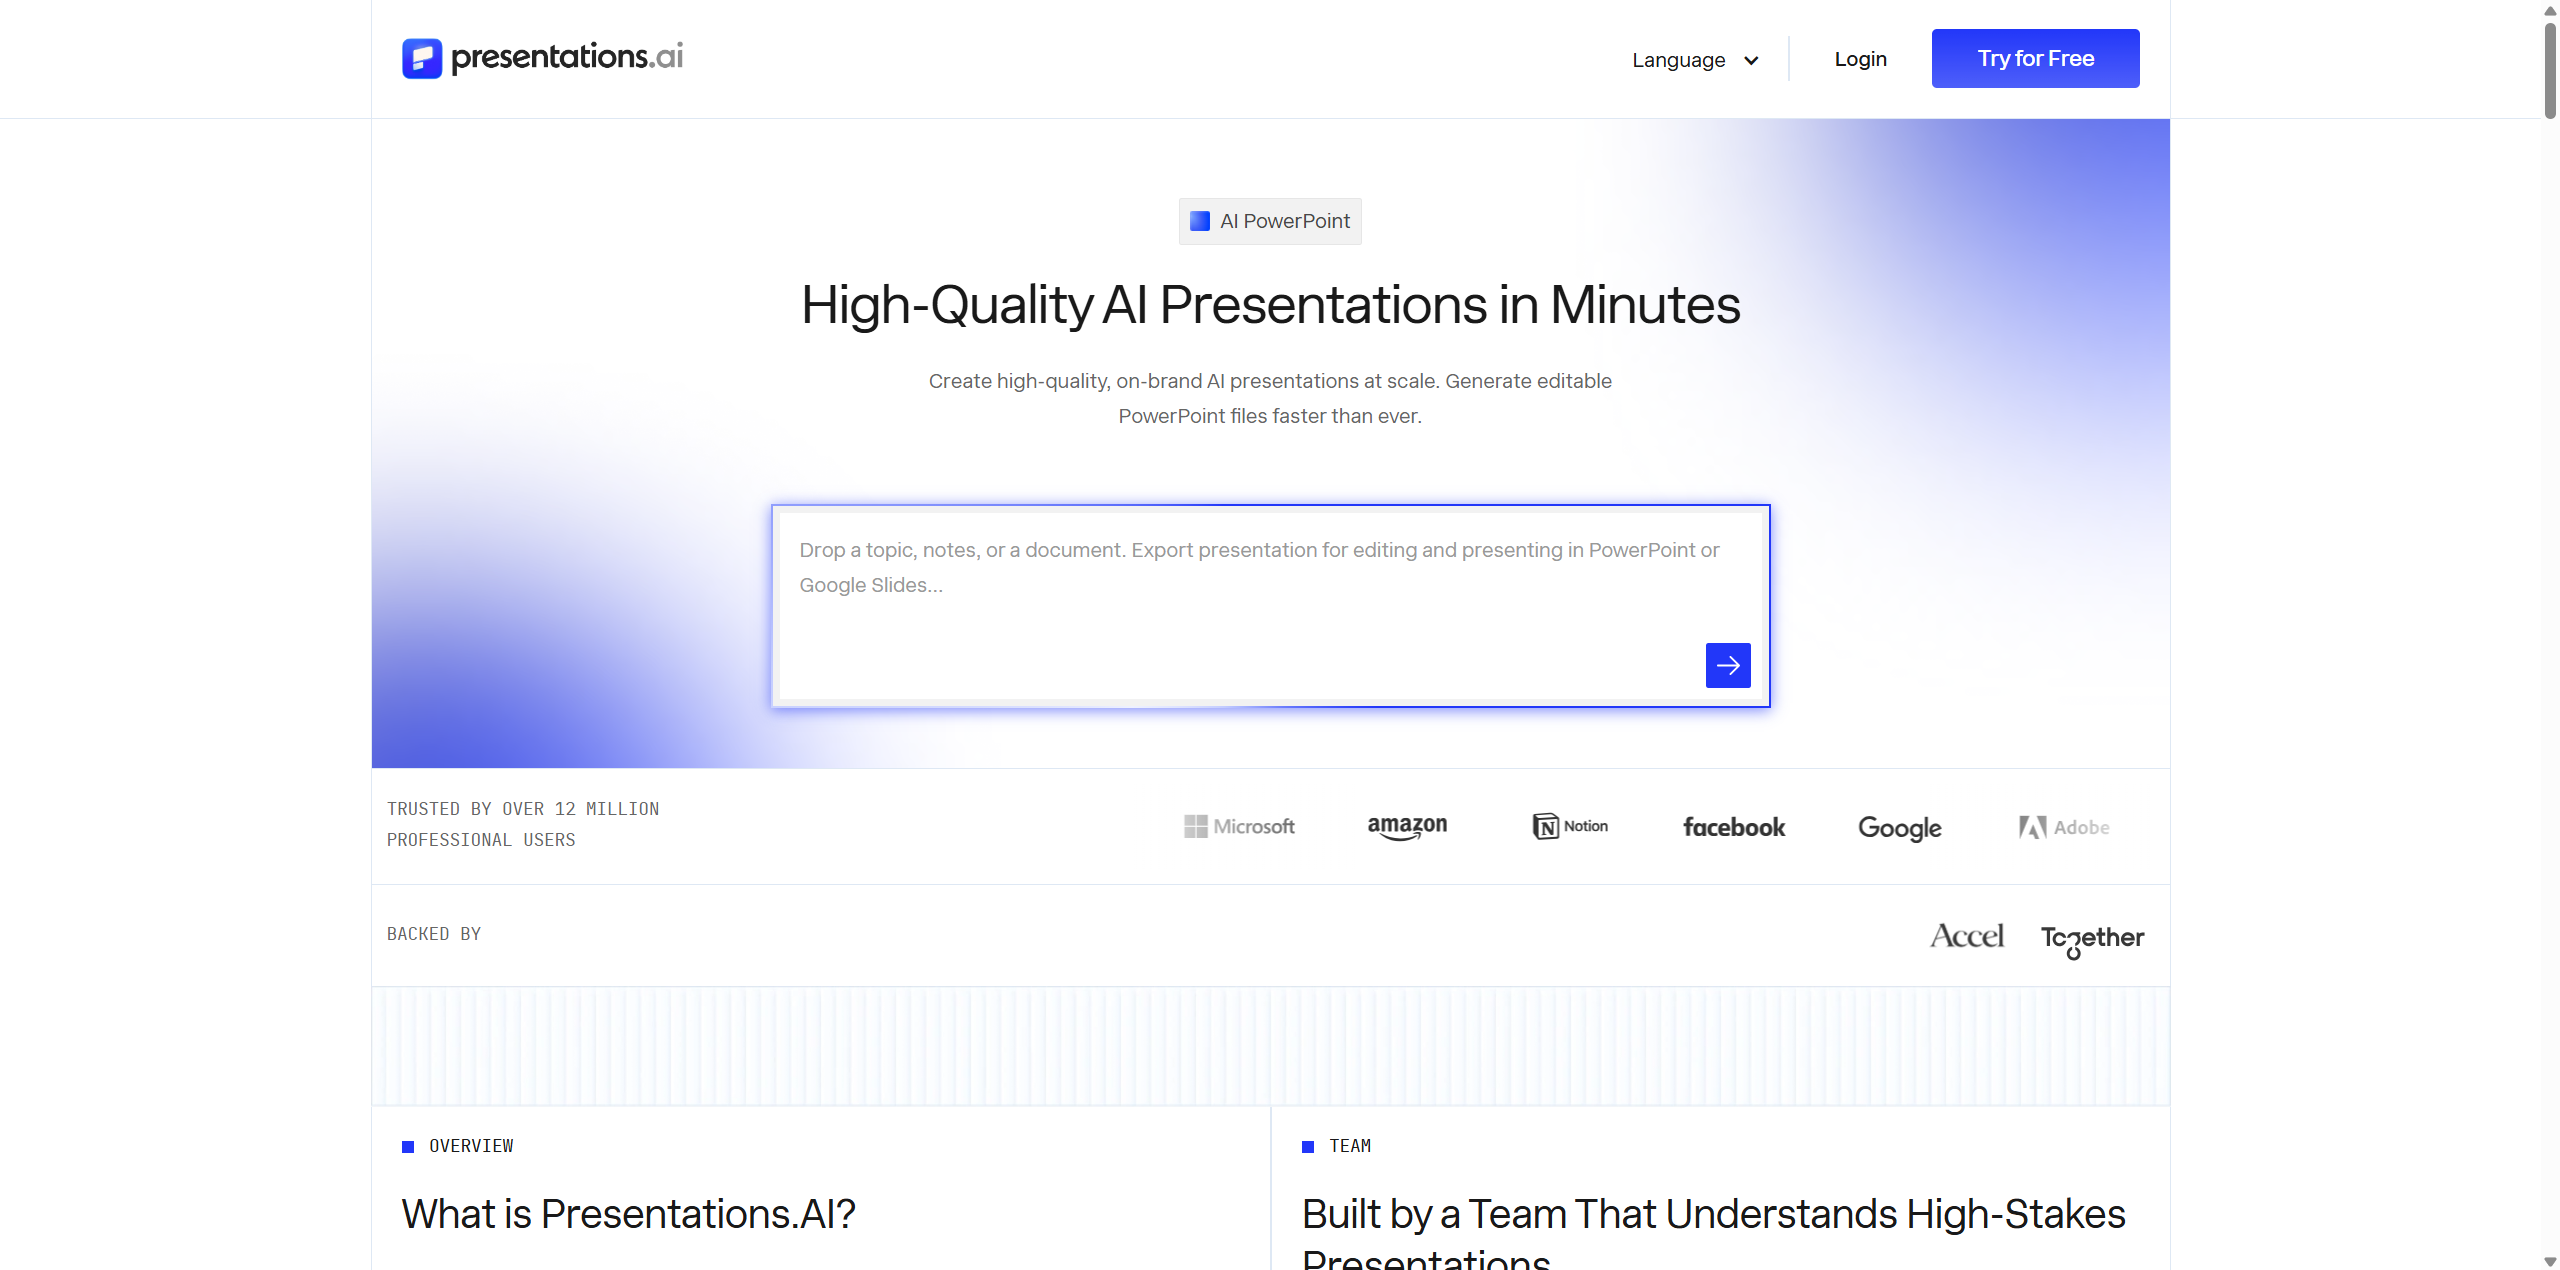Image resolution: width=2560 pixels, height=1270 pixels.
Task: Click the "OVERVIEW" section label
Action: pyautogui.click(x=471, y=1146)
